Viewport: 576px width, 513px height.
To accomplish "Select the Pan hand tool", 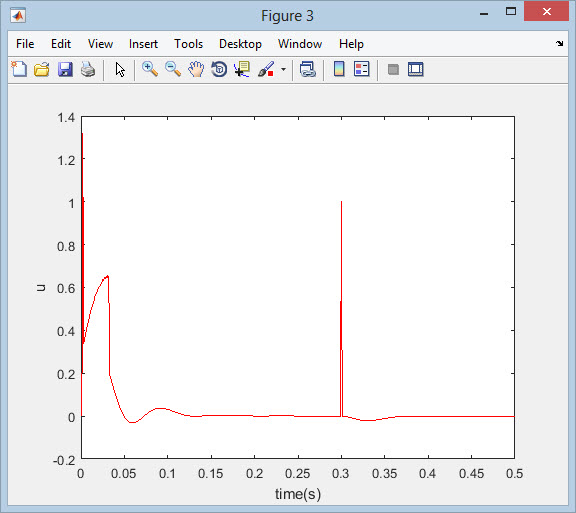I will coord(196,69).
